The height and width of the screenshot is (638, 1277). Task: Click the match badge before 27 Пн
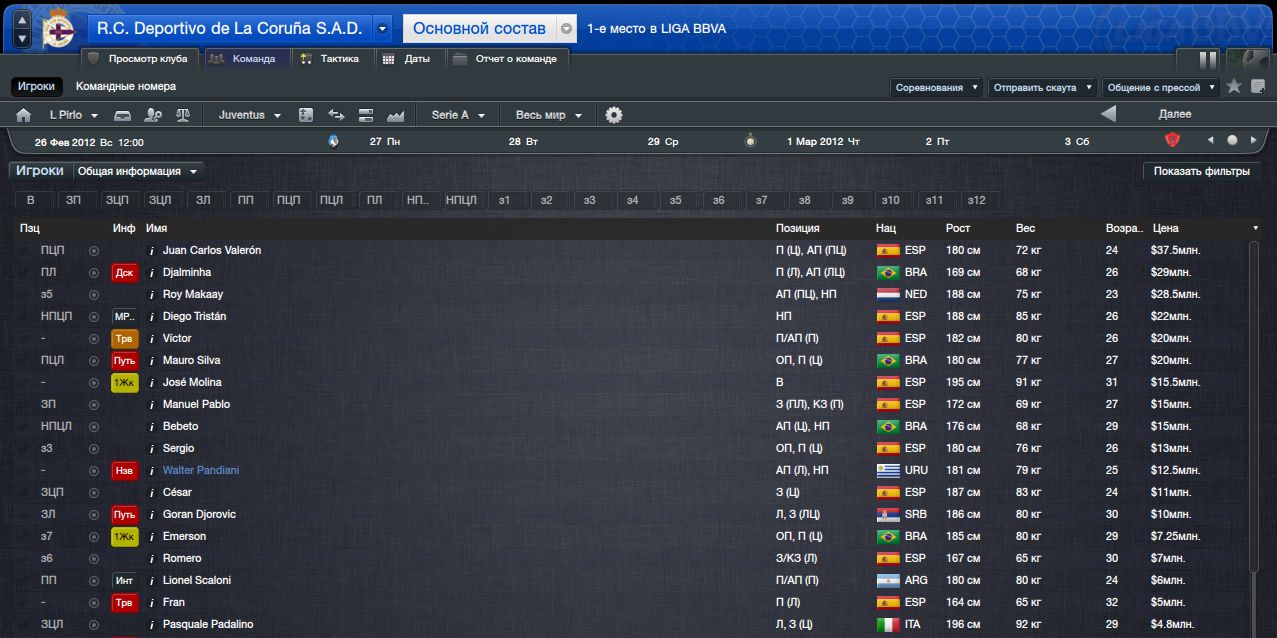[334, 141]
